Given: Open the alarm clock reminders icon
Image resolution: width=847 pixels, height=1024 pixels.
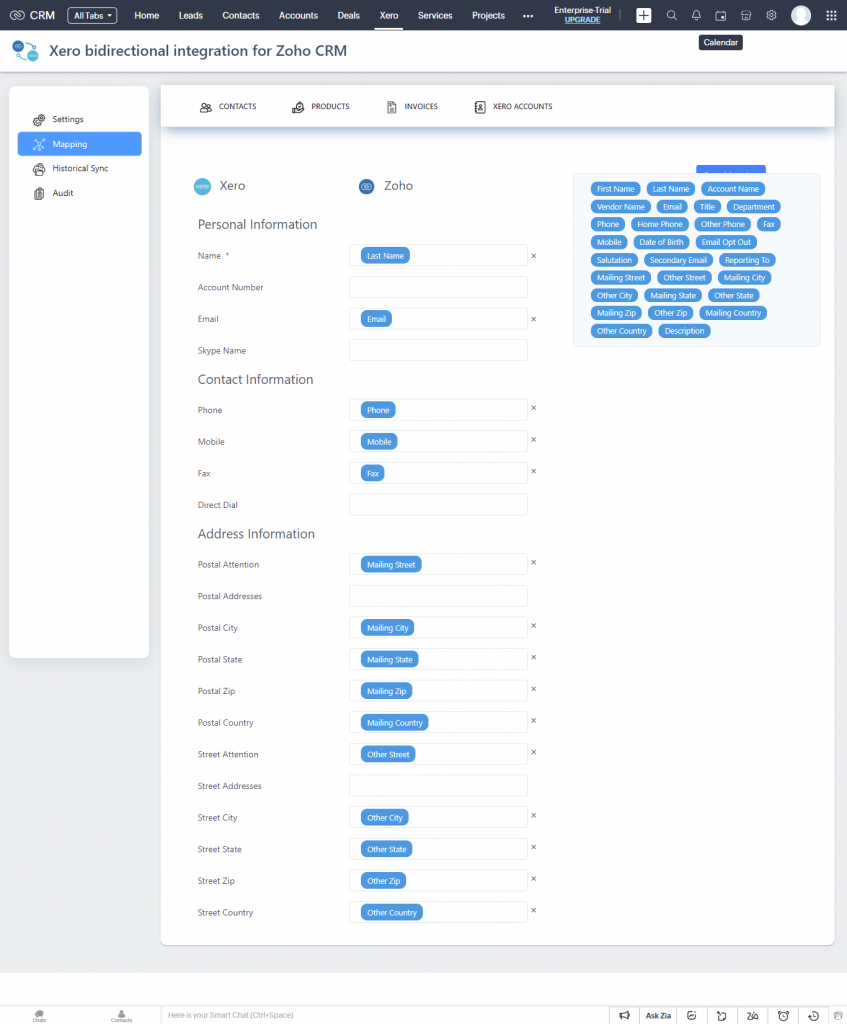Looking at the screenshot, I should (783, 1016).
